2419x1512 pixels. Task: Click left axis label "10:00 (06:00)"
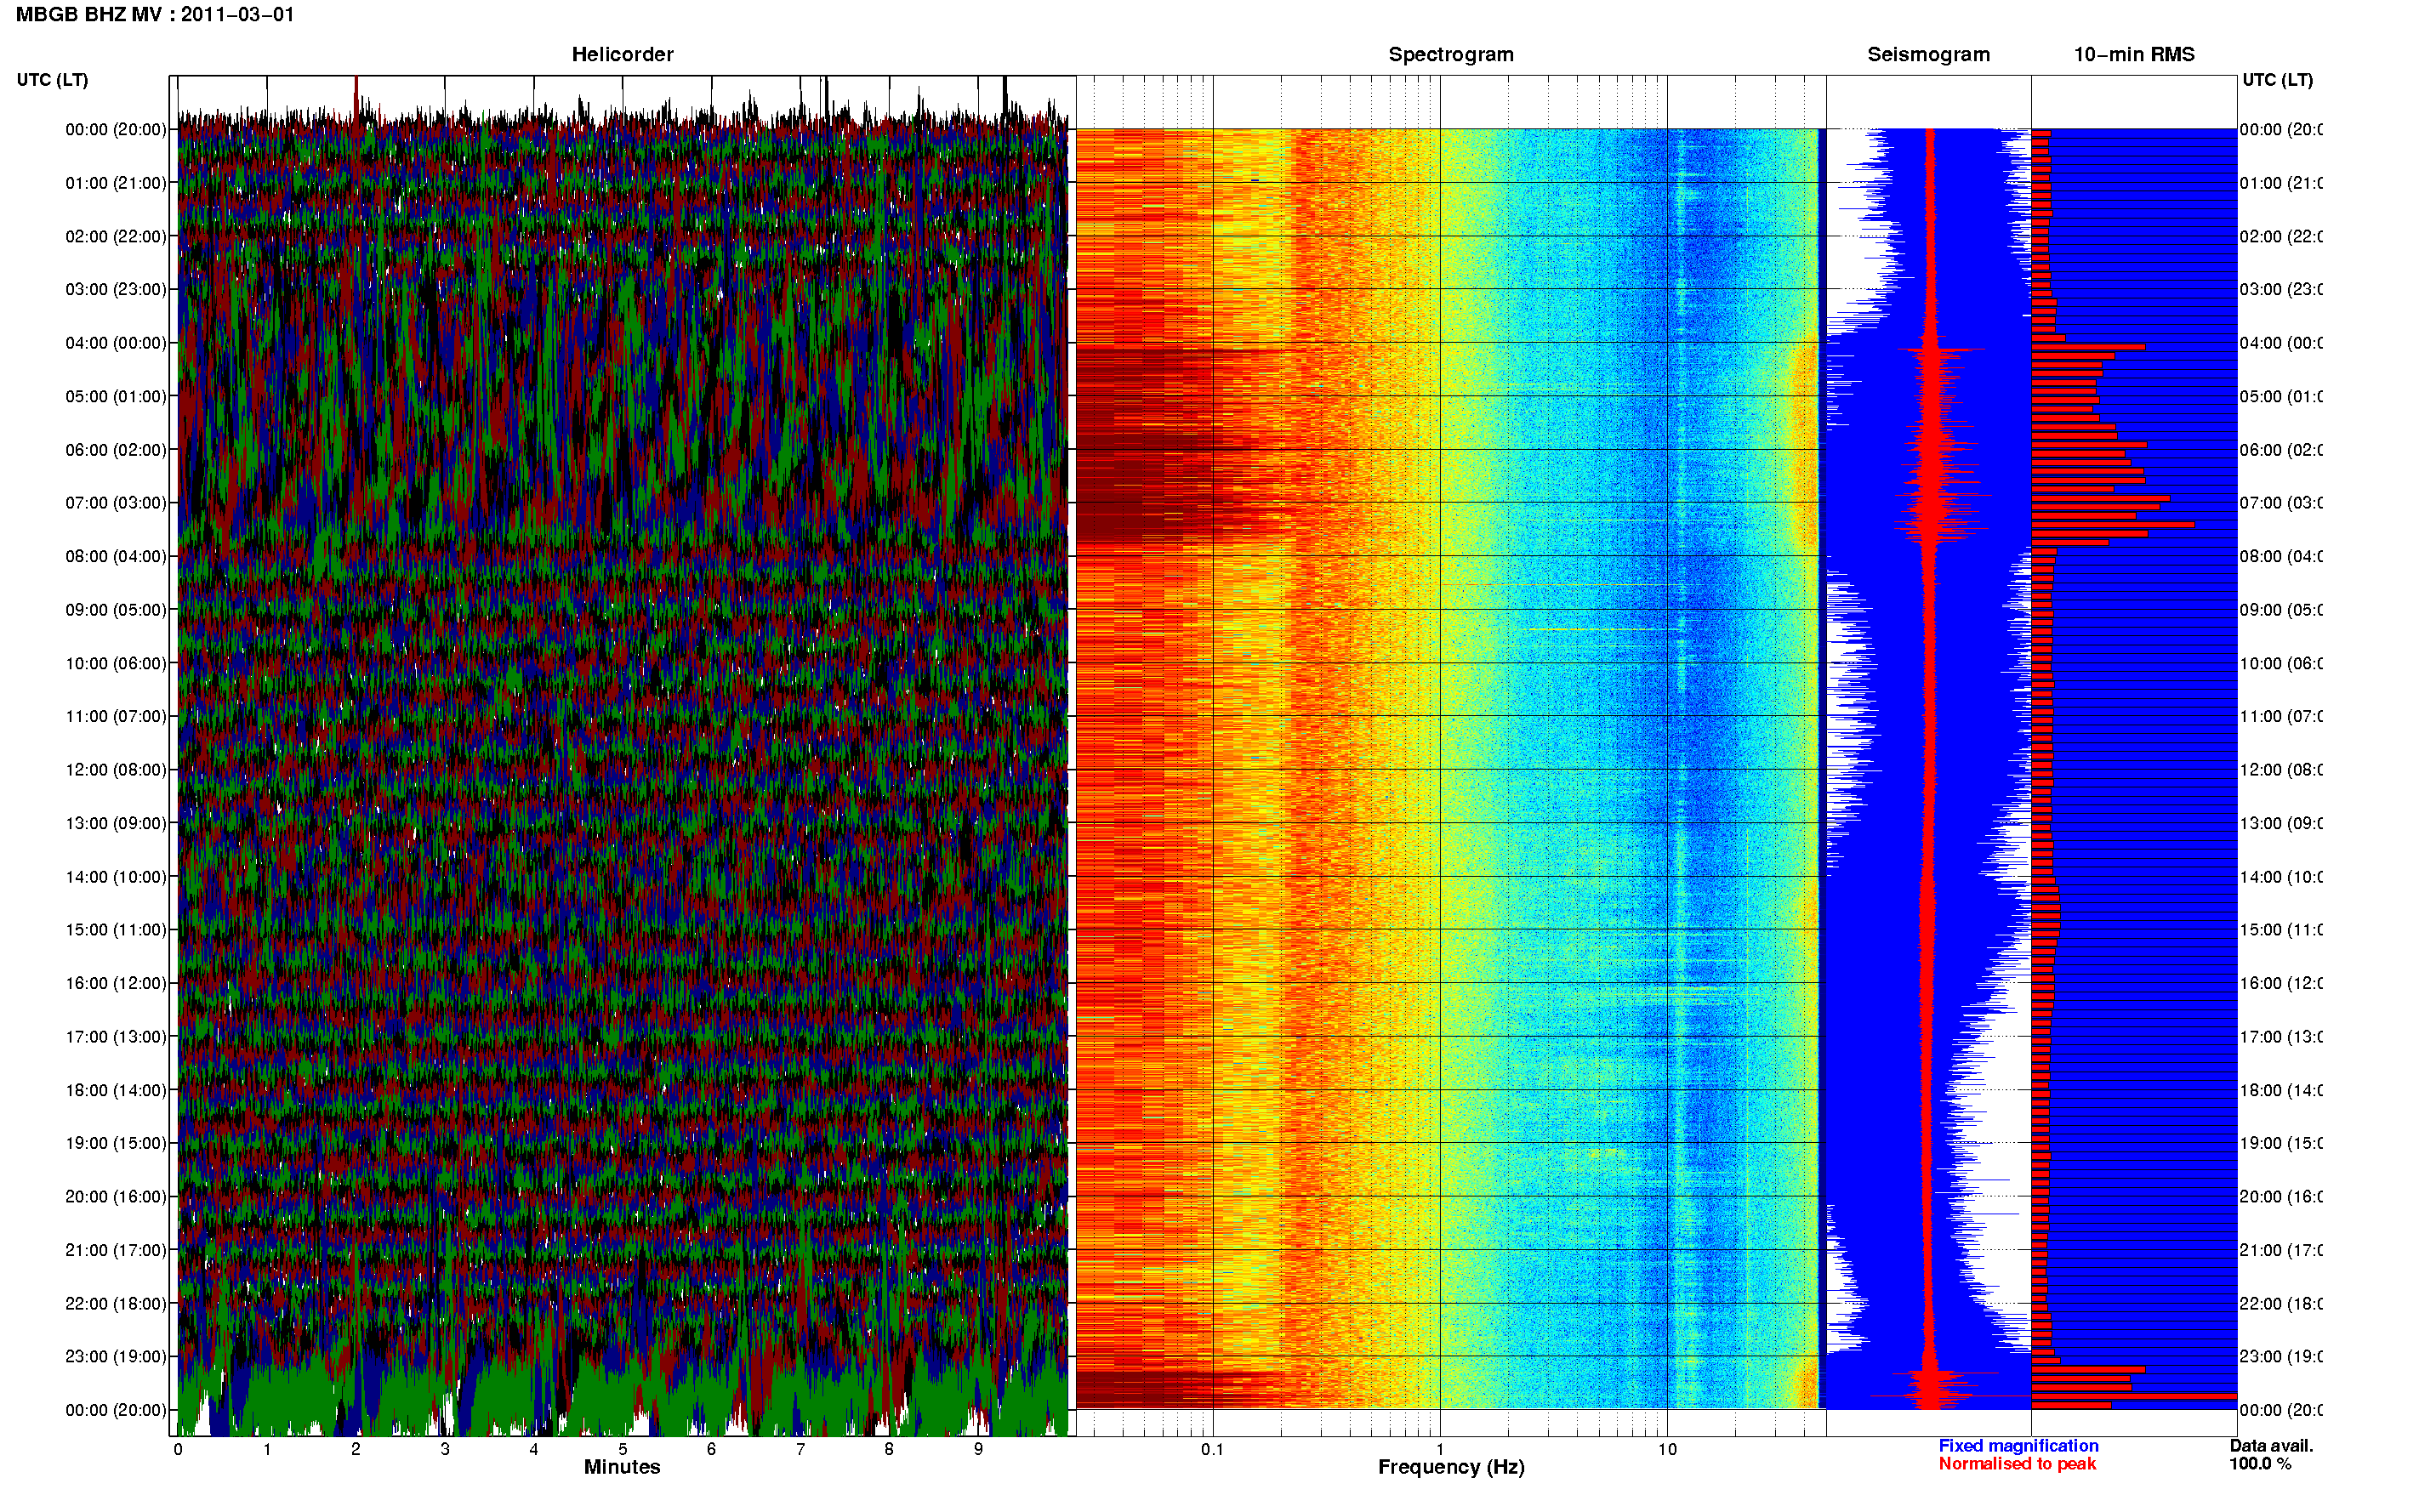pyautogui.click(x=116, y=663)
